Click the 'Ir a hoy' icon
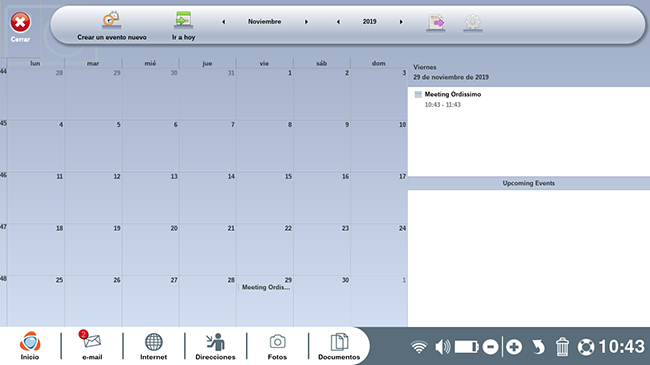 click(x=183, y=20)
